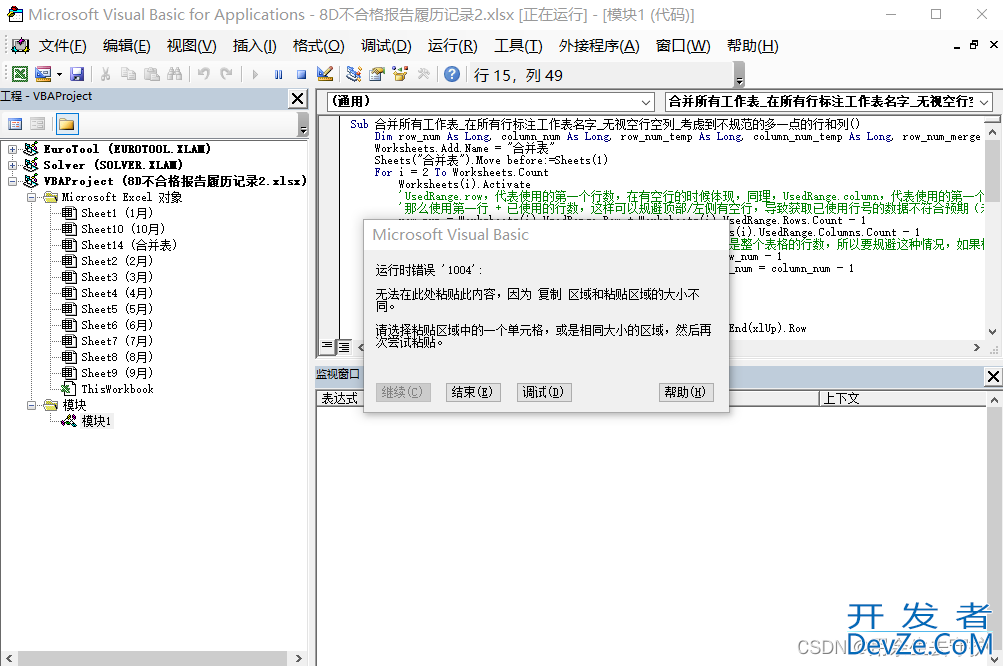The width and height of the screenshot is (1003, 666).
Task: Switch to Procedure View button
Action: point(327,346)
